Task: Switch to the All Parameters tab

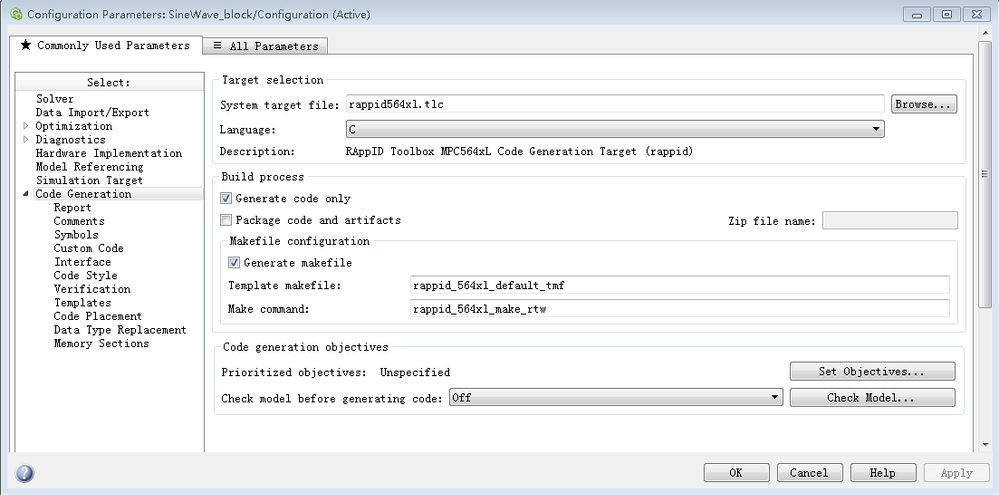Action: [265, 46]
